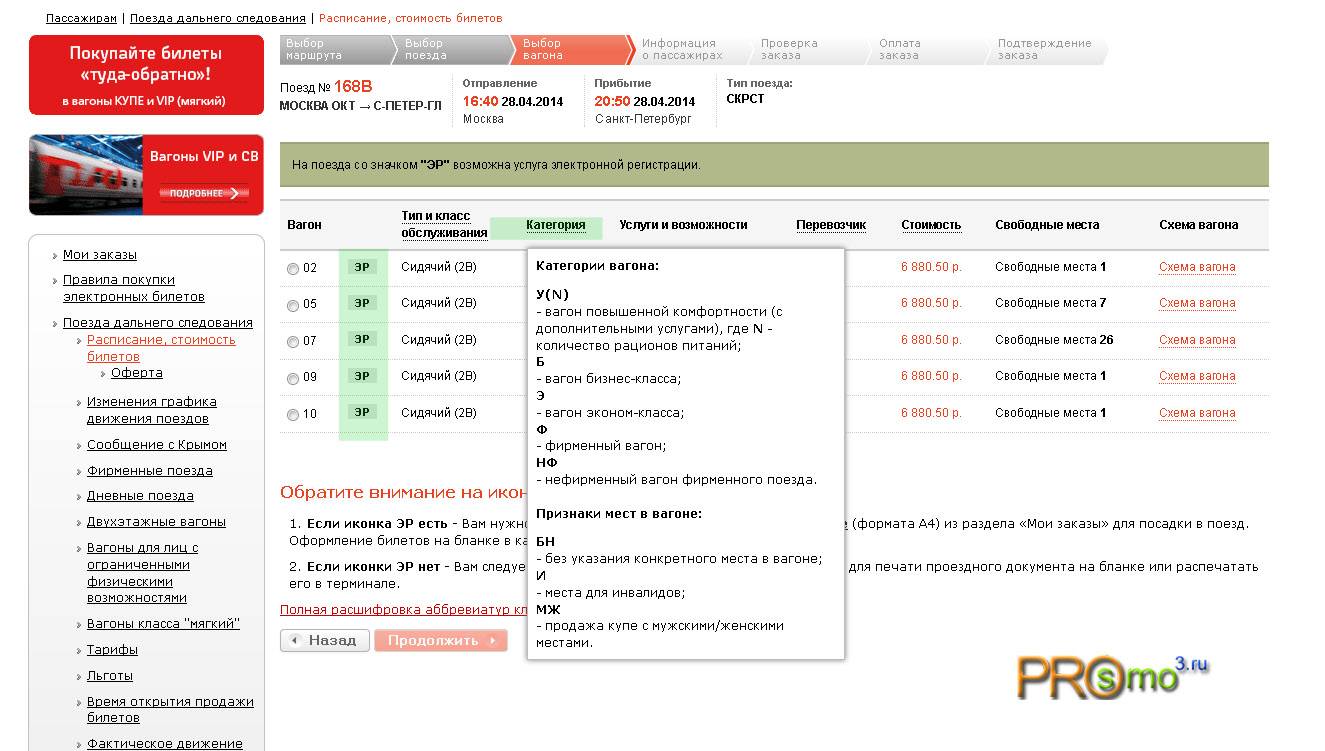Open Правила покупки электронных билетов
Viewport: 1325px width, 751px height.
coord(134,288)
